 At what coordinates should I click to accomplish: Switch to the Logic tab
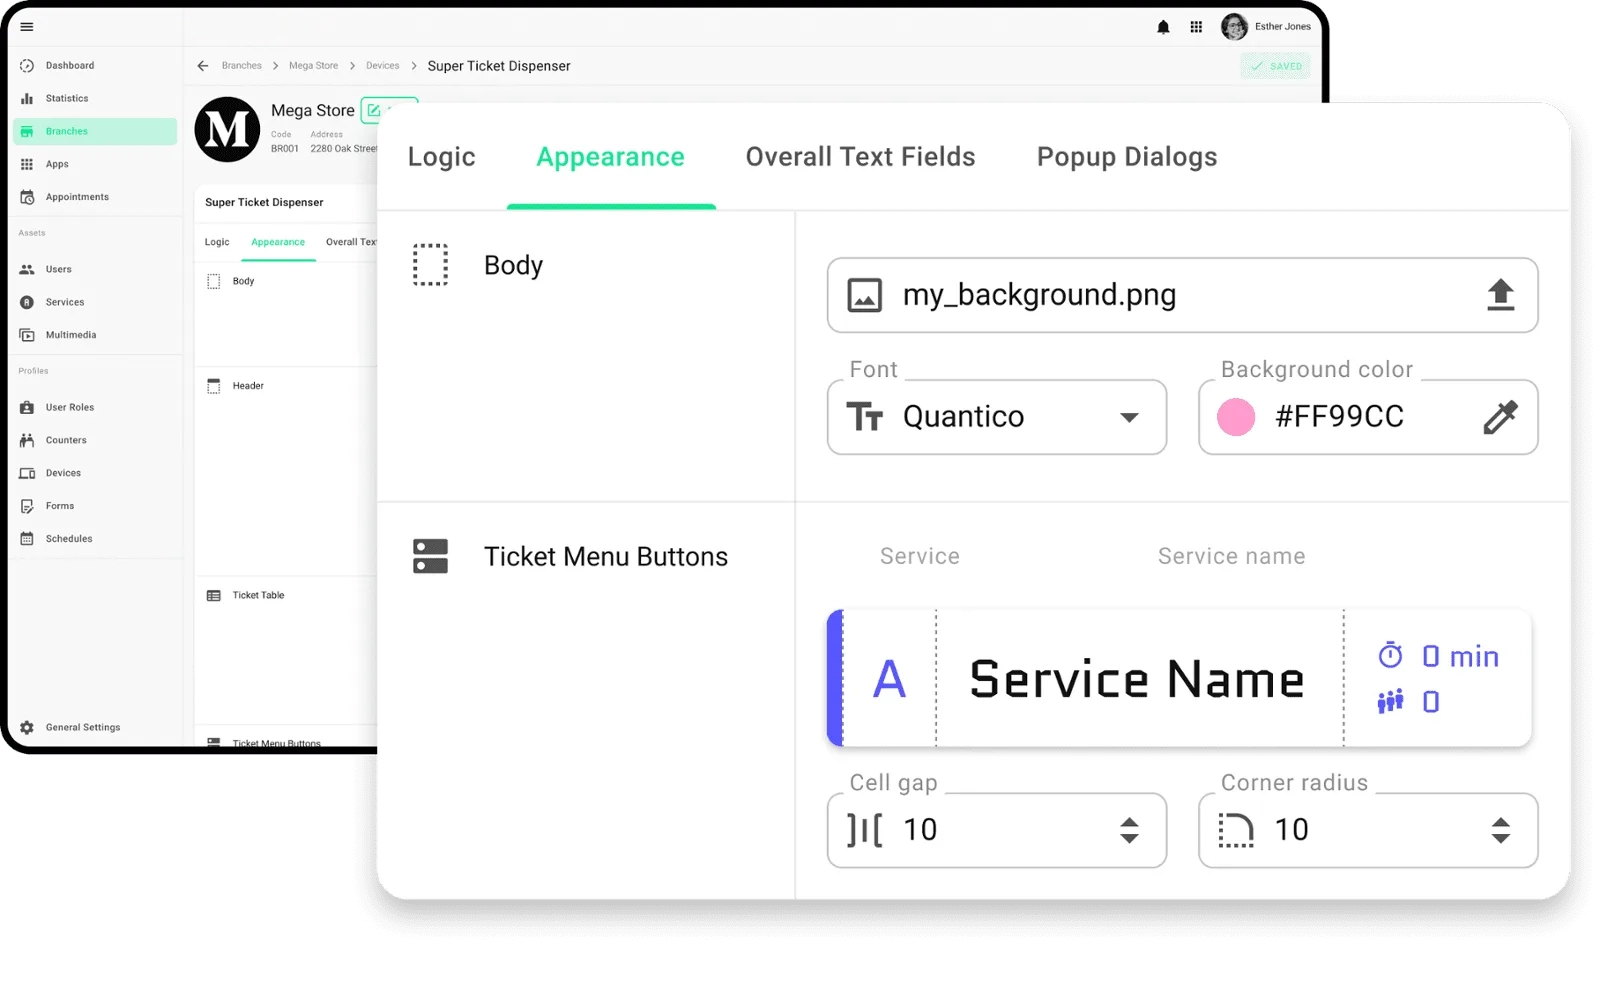pyautogui.click(x=441, y=158)
